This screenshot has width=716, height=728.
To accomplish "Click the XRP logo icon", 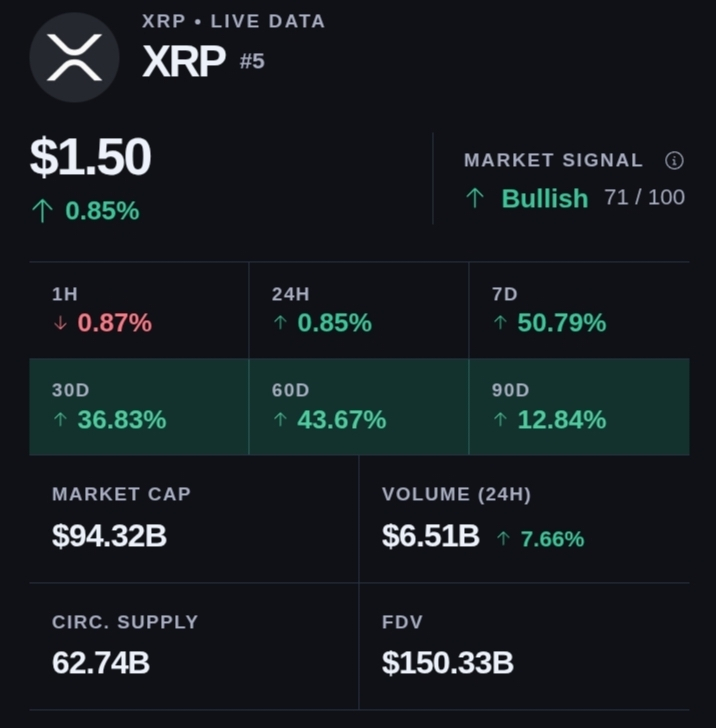I will coord(74,57).
